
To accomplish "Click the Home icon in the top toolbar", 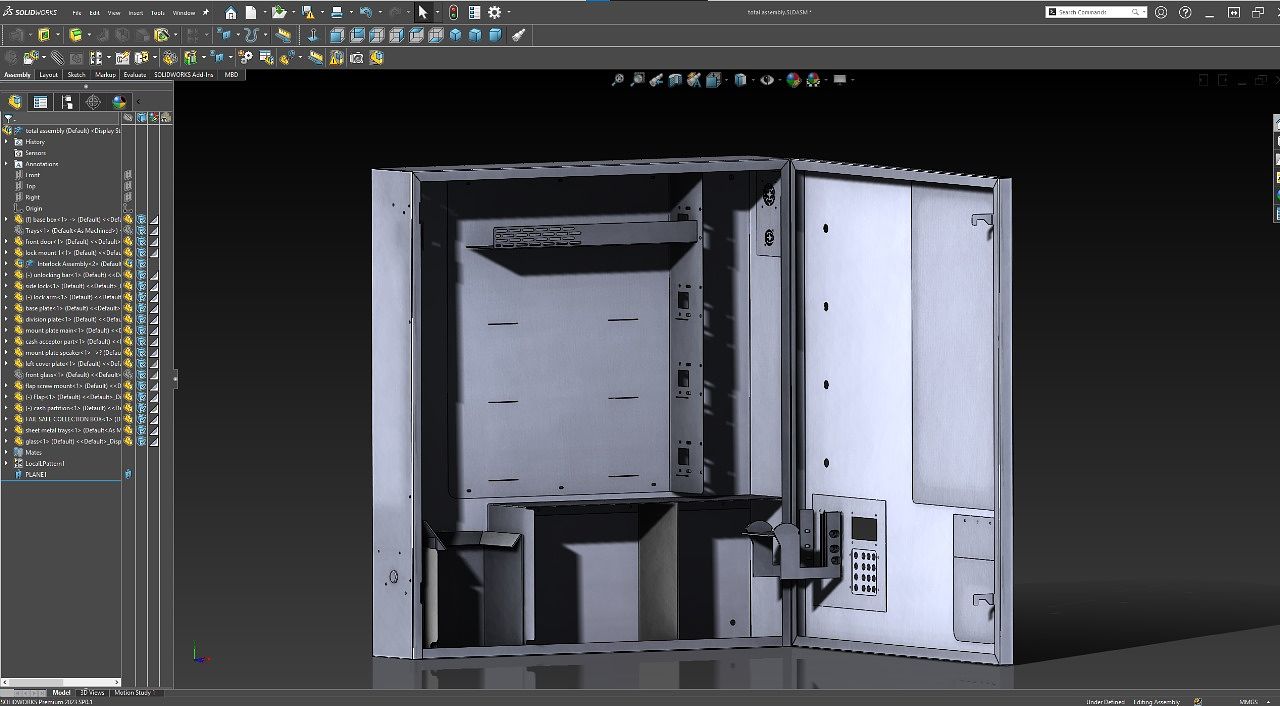I will click(x=231, y=13).
